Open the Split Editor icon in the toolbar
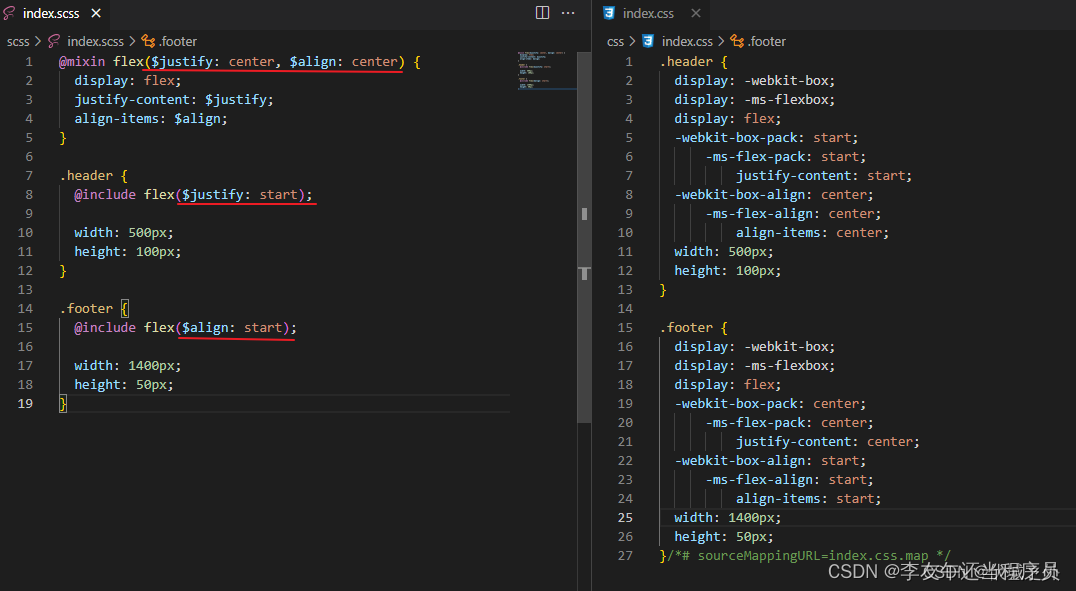 (541, 13)
